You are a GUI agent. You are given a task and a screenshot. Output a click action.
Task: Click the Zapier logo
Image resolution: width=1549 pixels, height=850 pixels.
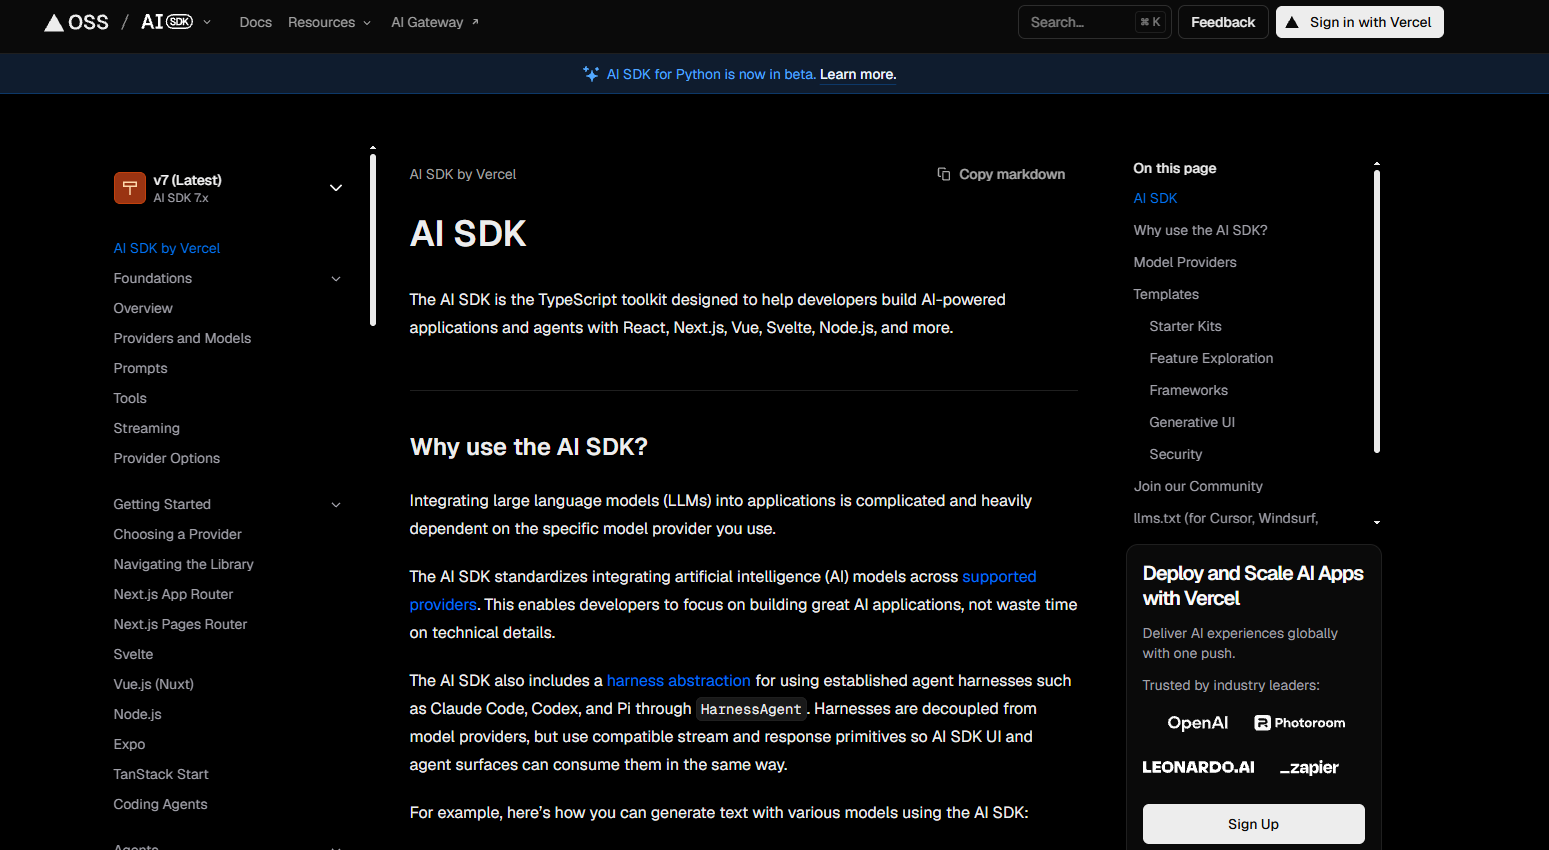(1309, 767)
